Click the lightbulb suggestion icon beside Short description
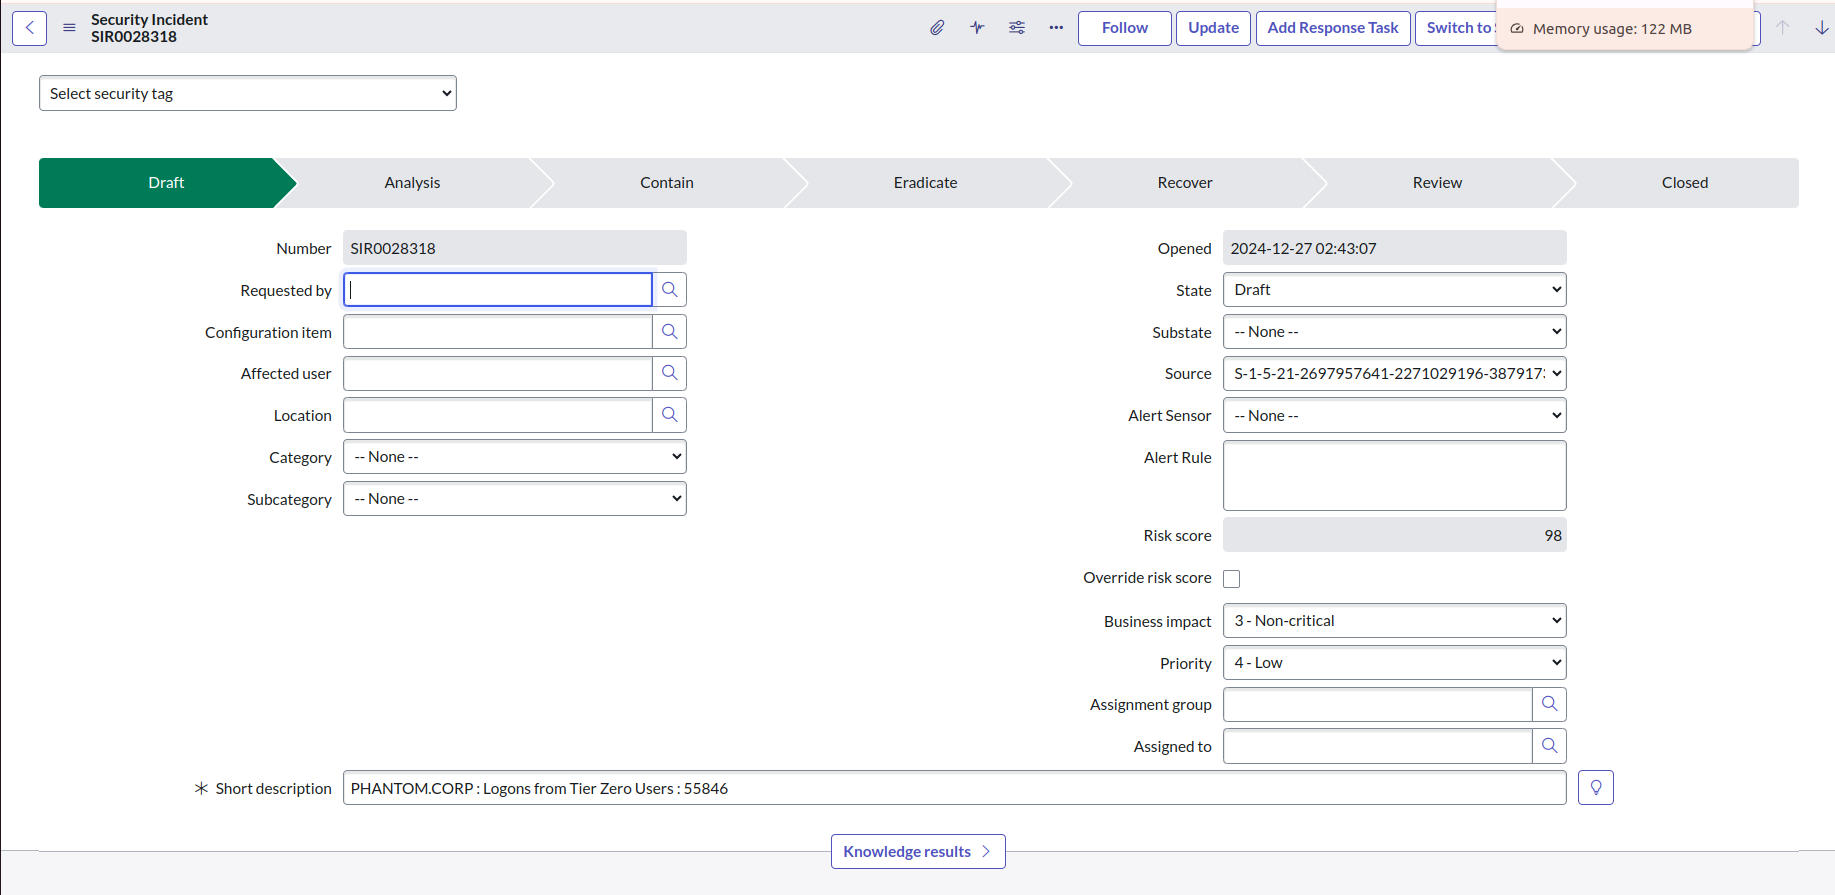The image size is (1835, 895). tap(1596, 788)
